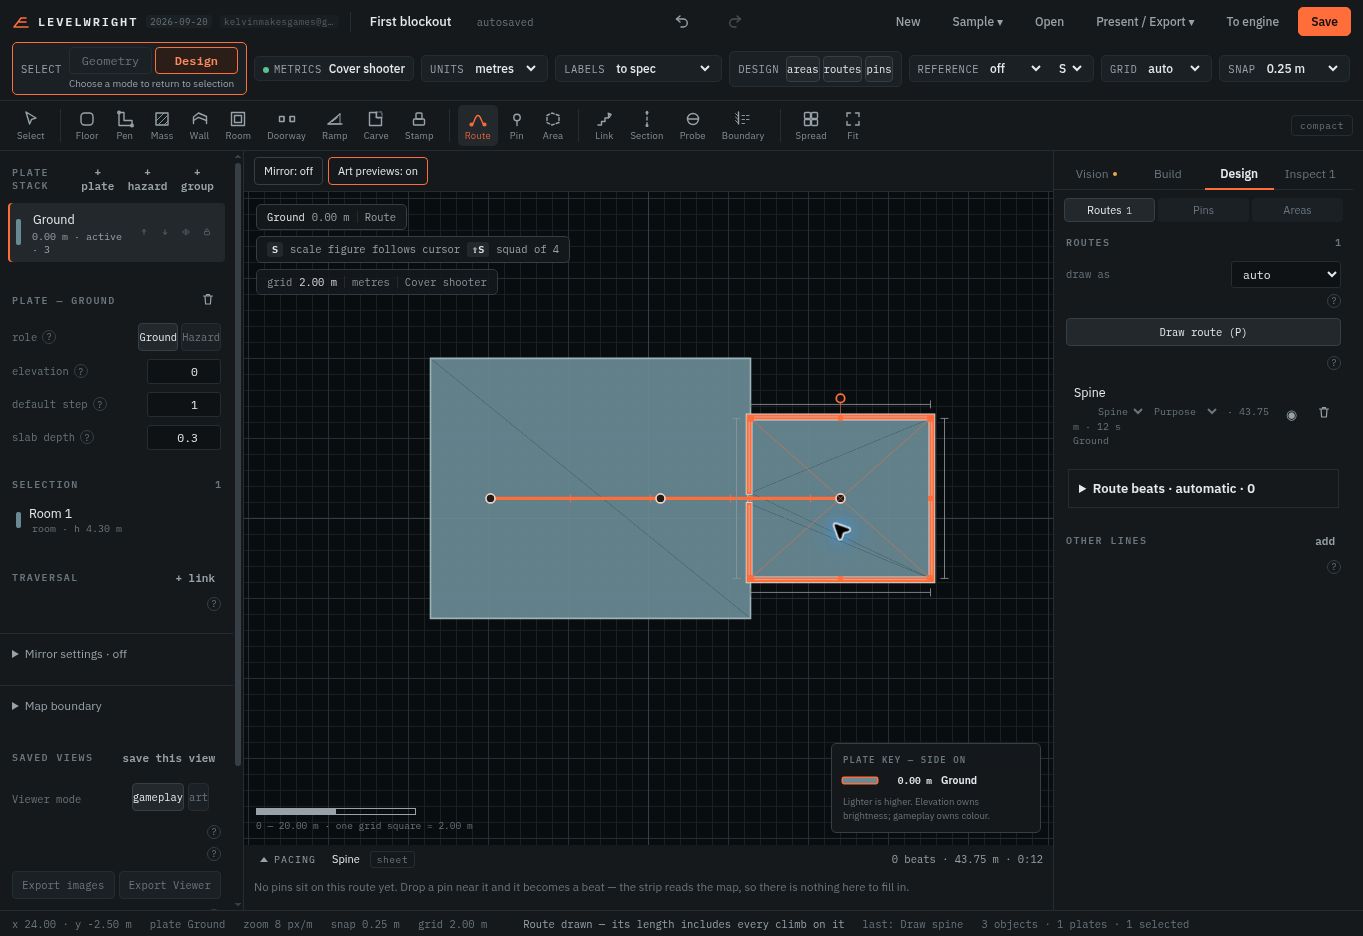The width and height of the screenshot is (1363, 936).
Task: Open the draw as auto dropdown
Action: (x=1285, y=274)
